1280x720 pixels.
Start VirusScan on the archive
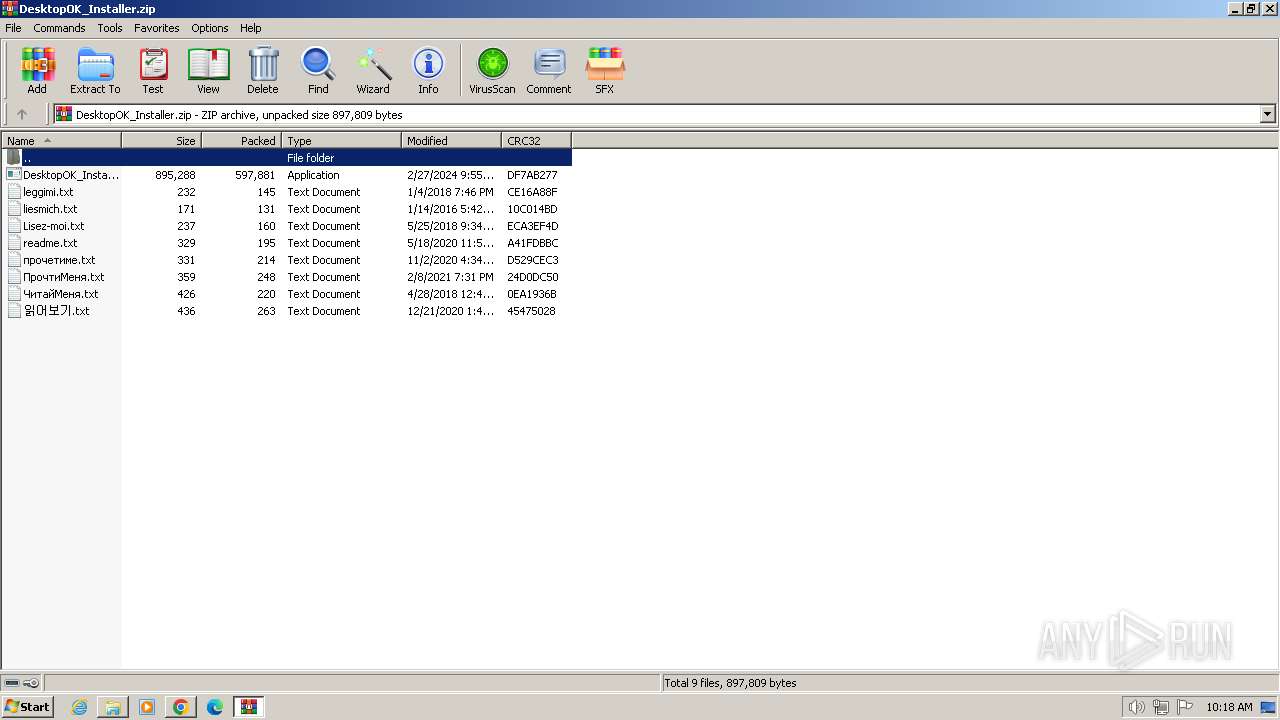[x=492, y=71]
